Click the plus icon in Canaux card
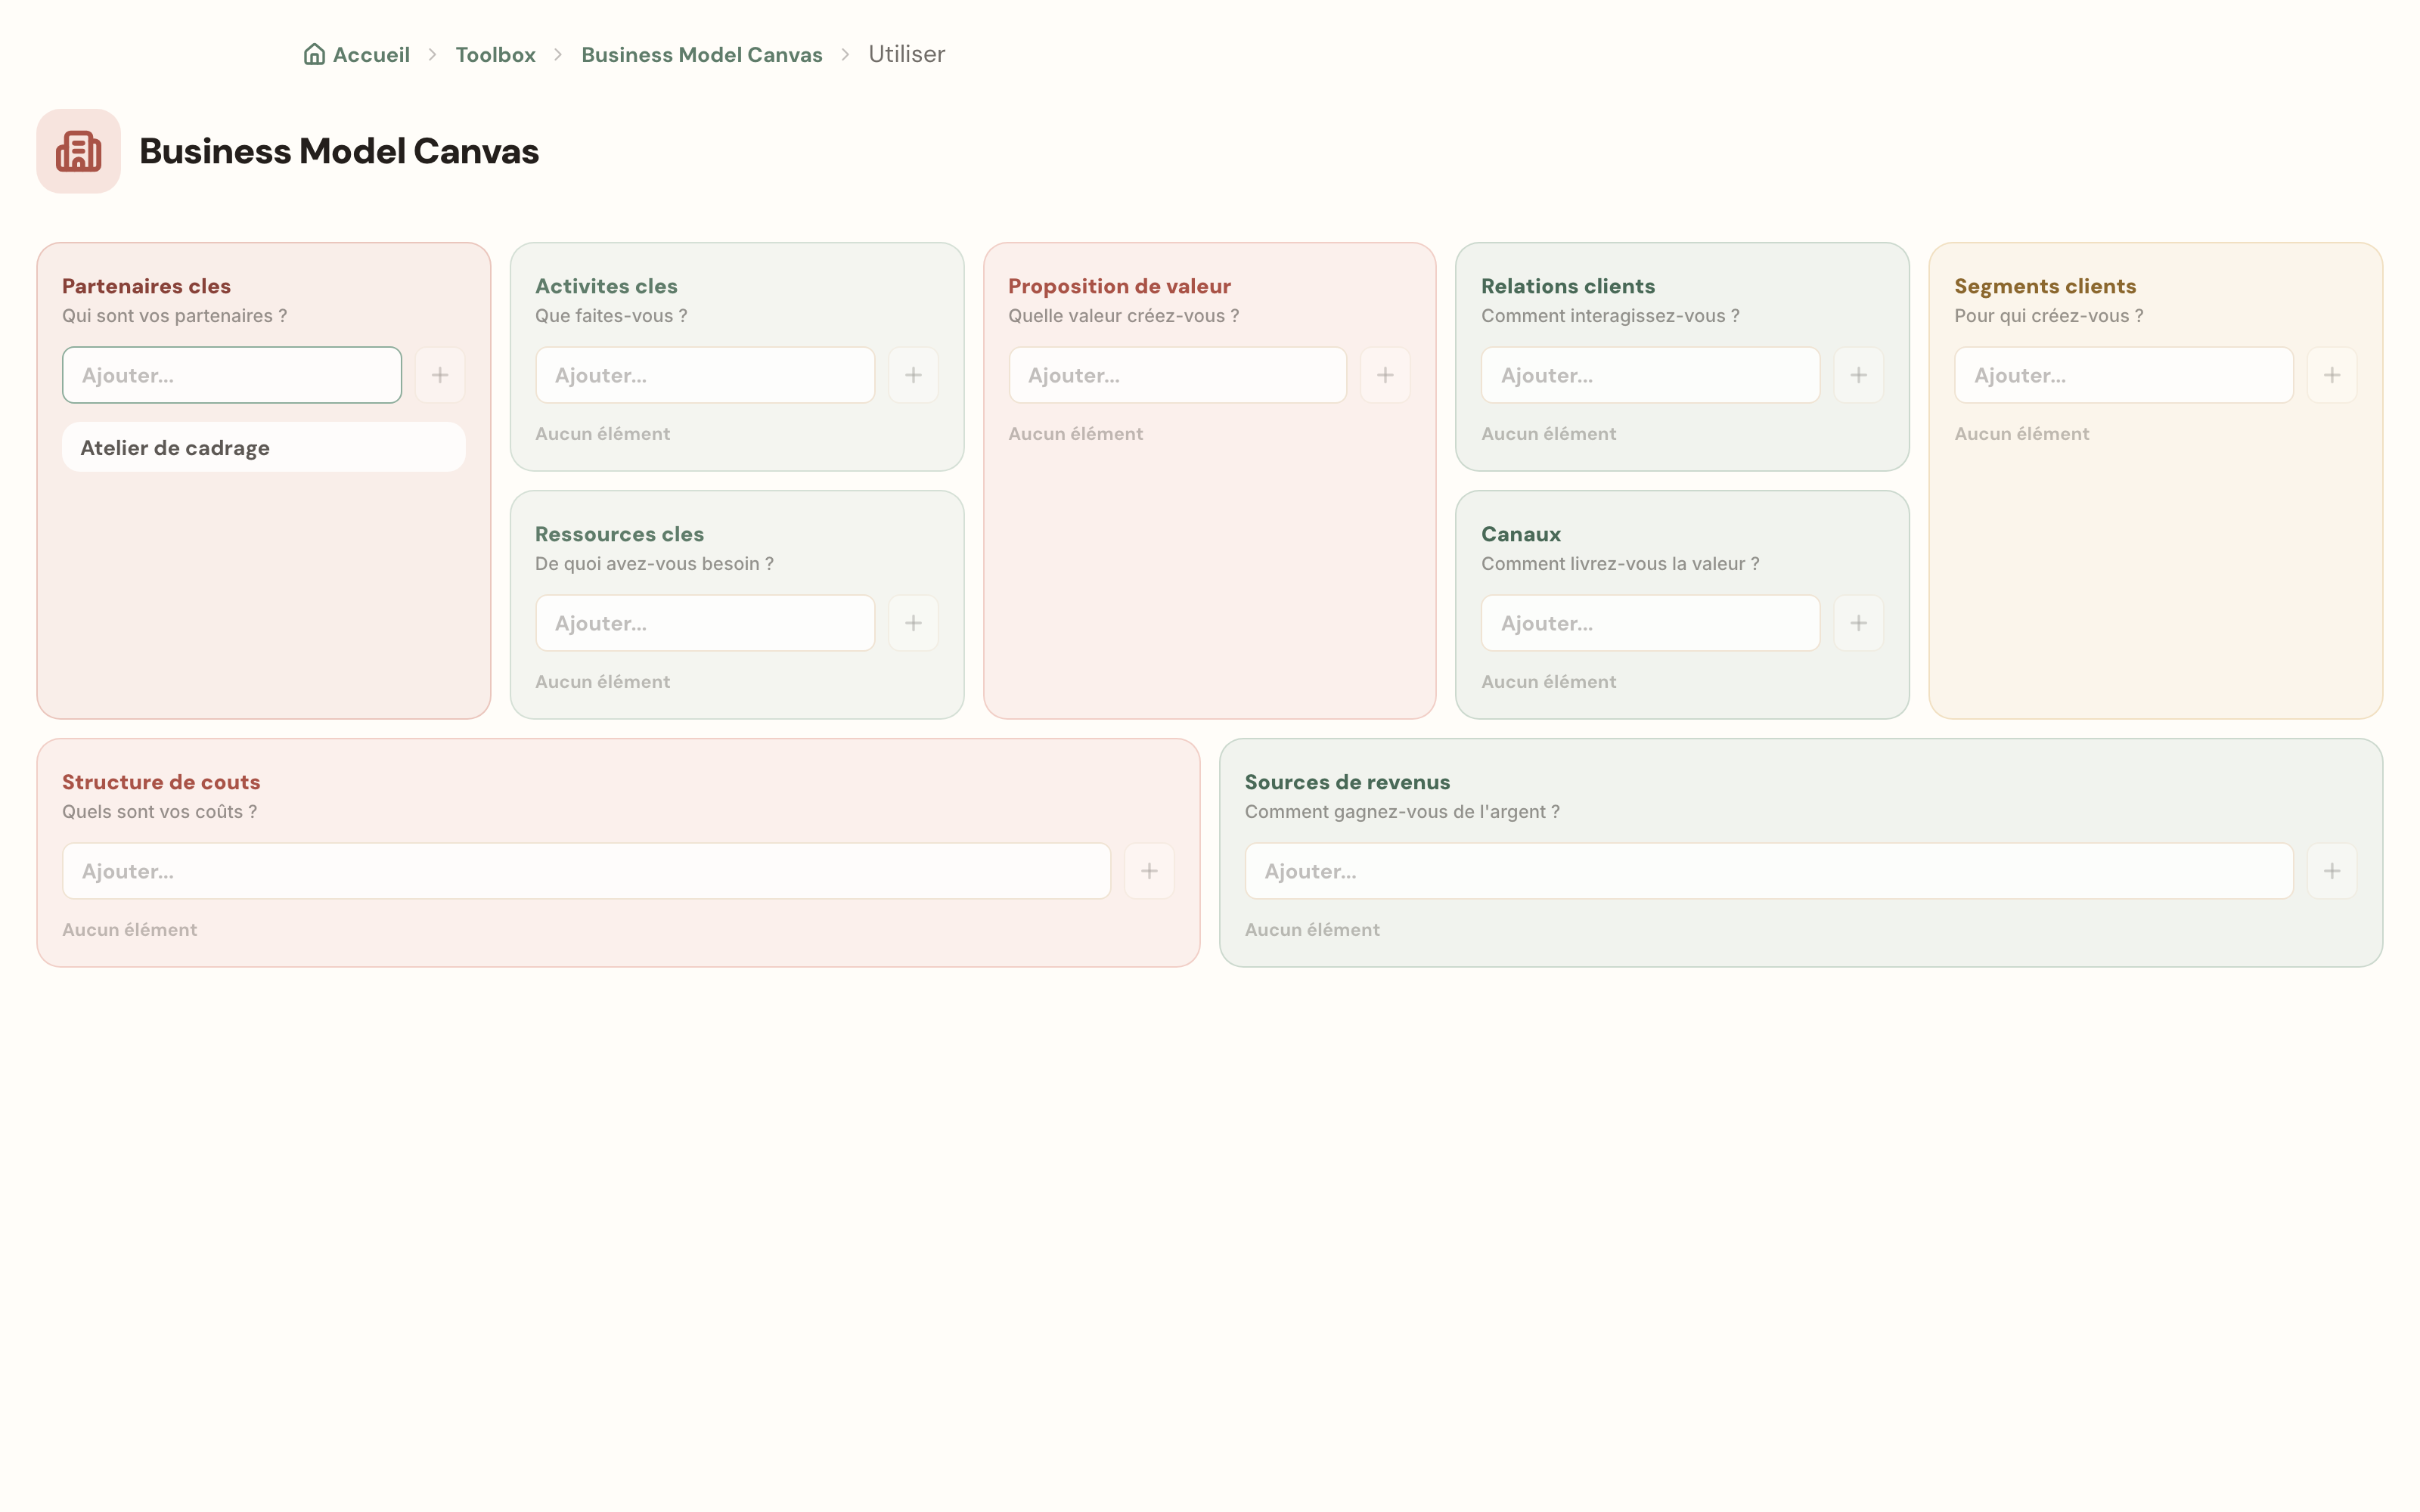This screenshot has height=1512, width=2420. click(1859, 623)
